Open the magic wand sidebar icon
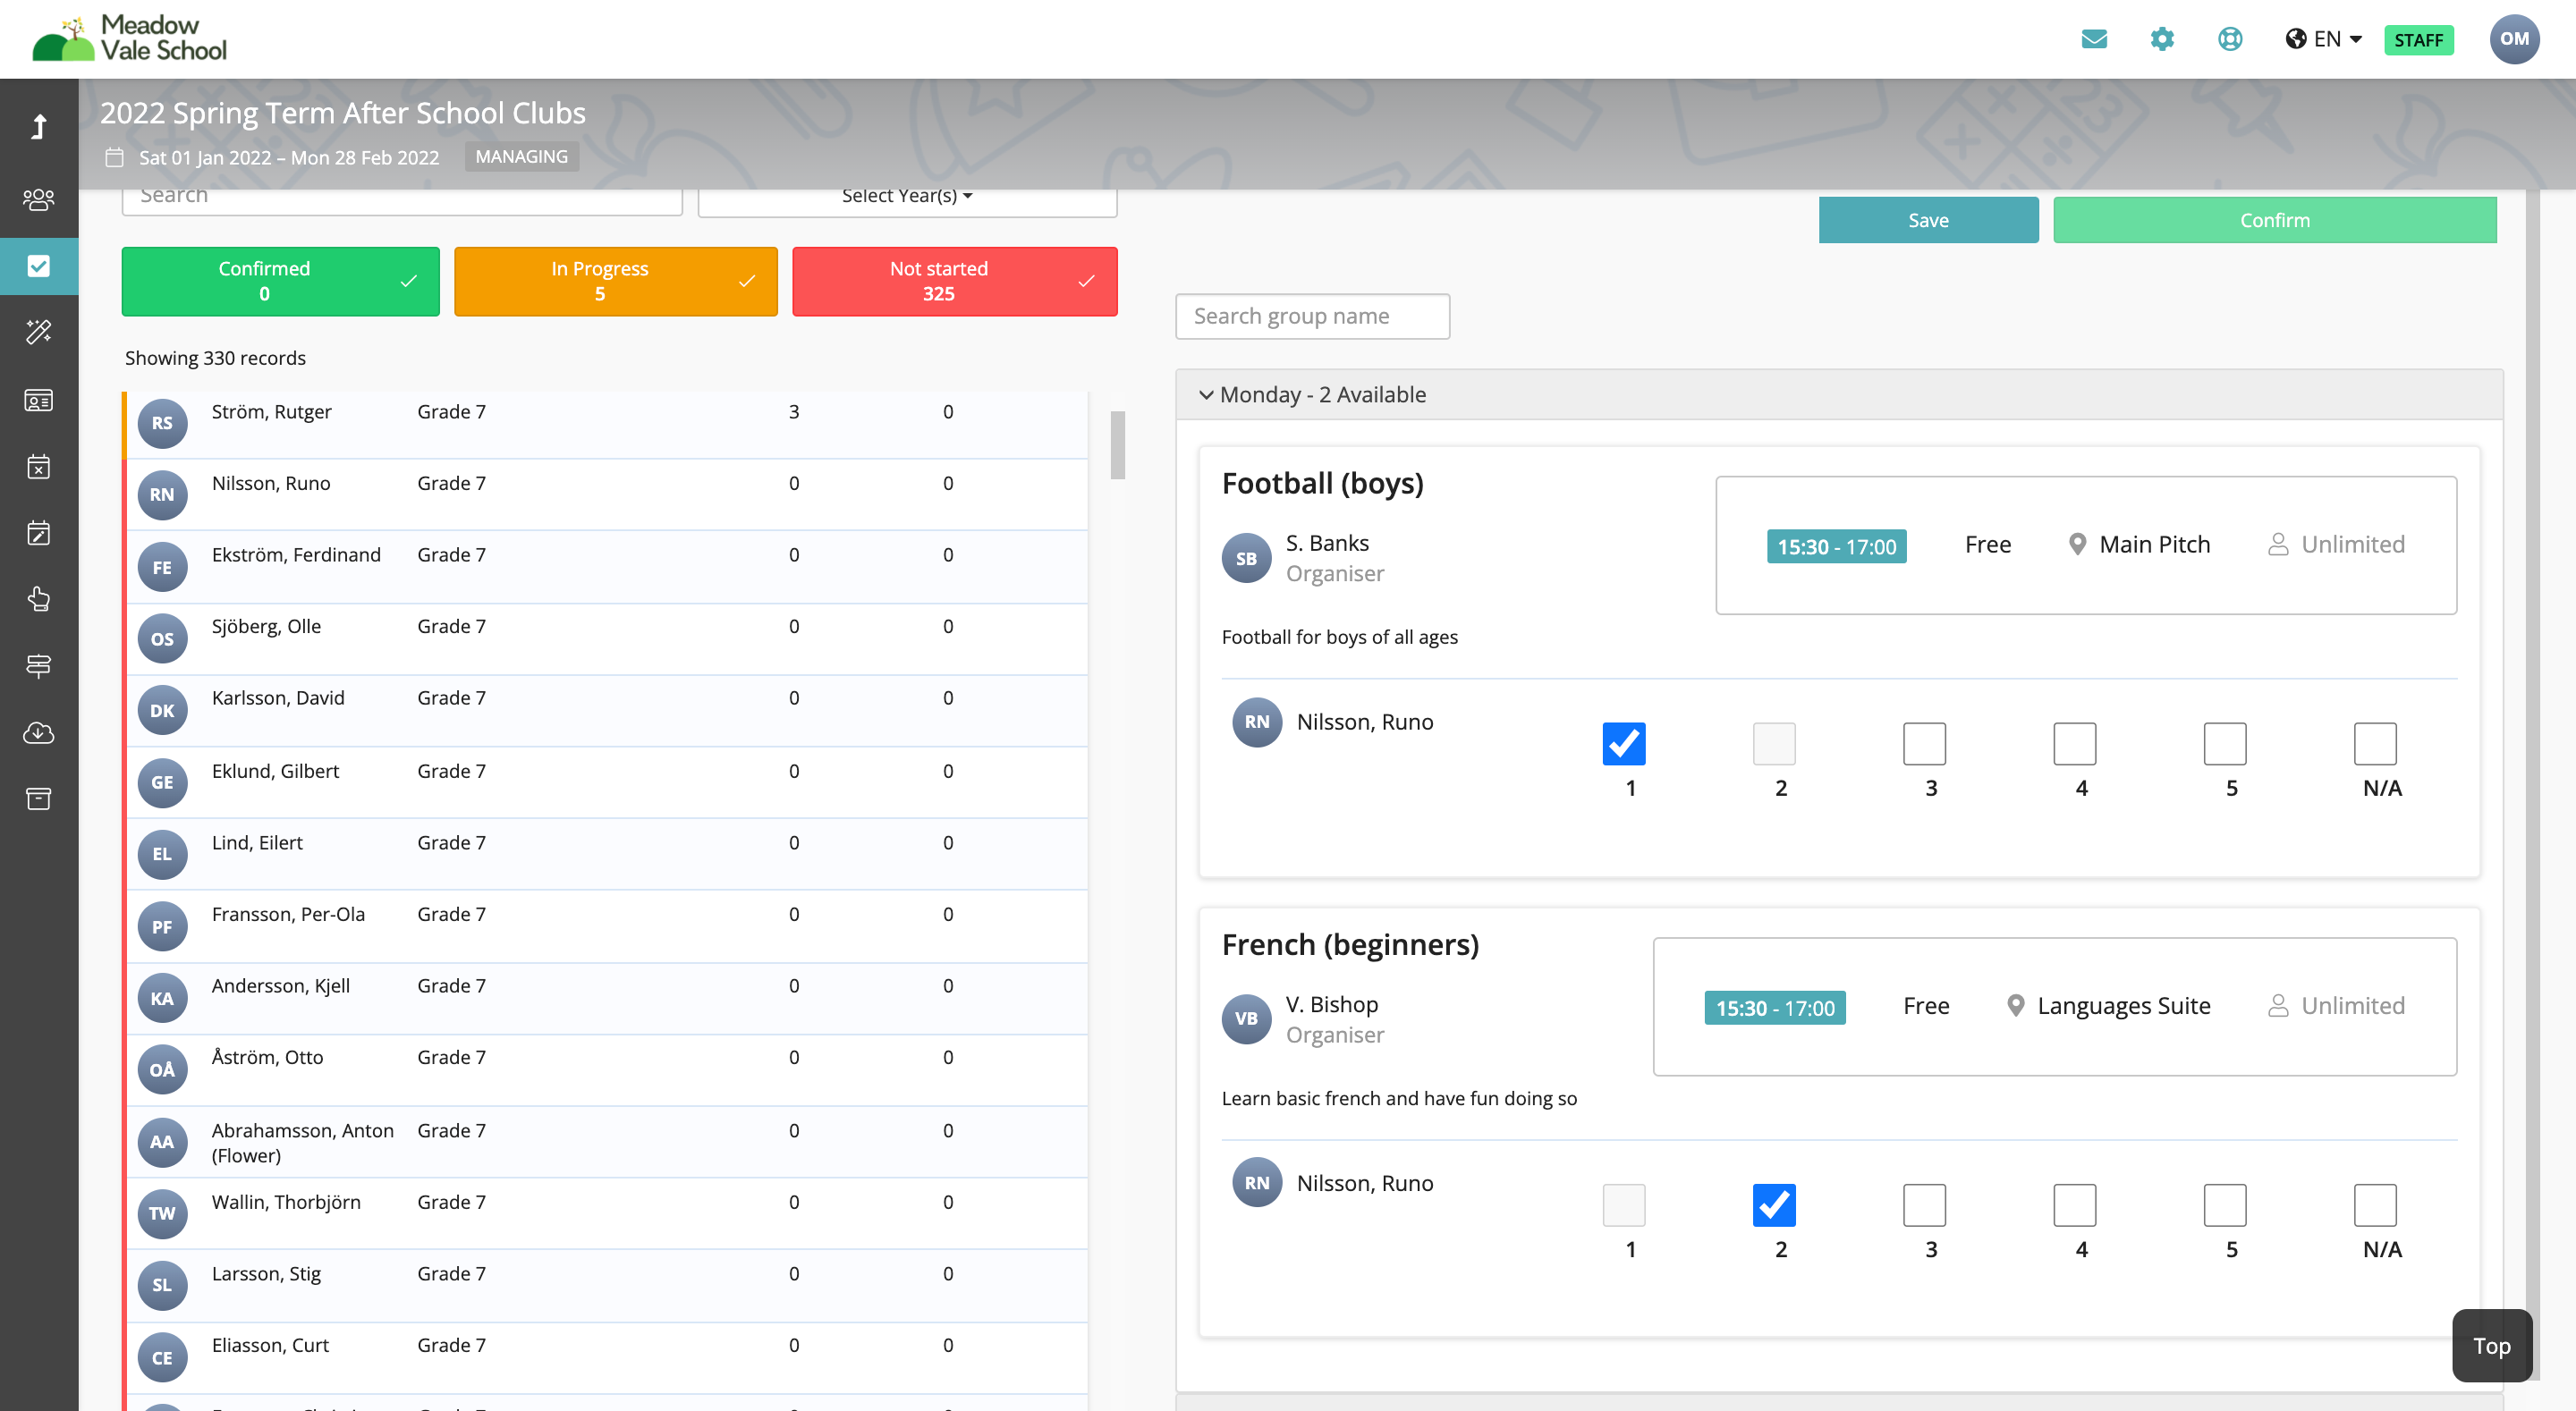The height and width of the screenshot is (1411, 2576). coord(39,332)
